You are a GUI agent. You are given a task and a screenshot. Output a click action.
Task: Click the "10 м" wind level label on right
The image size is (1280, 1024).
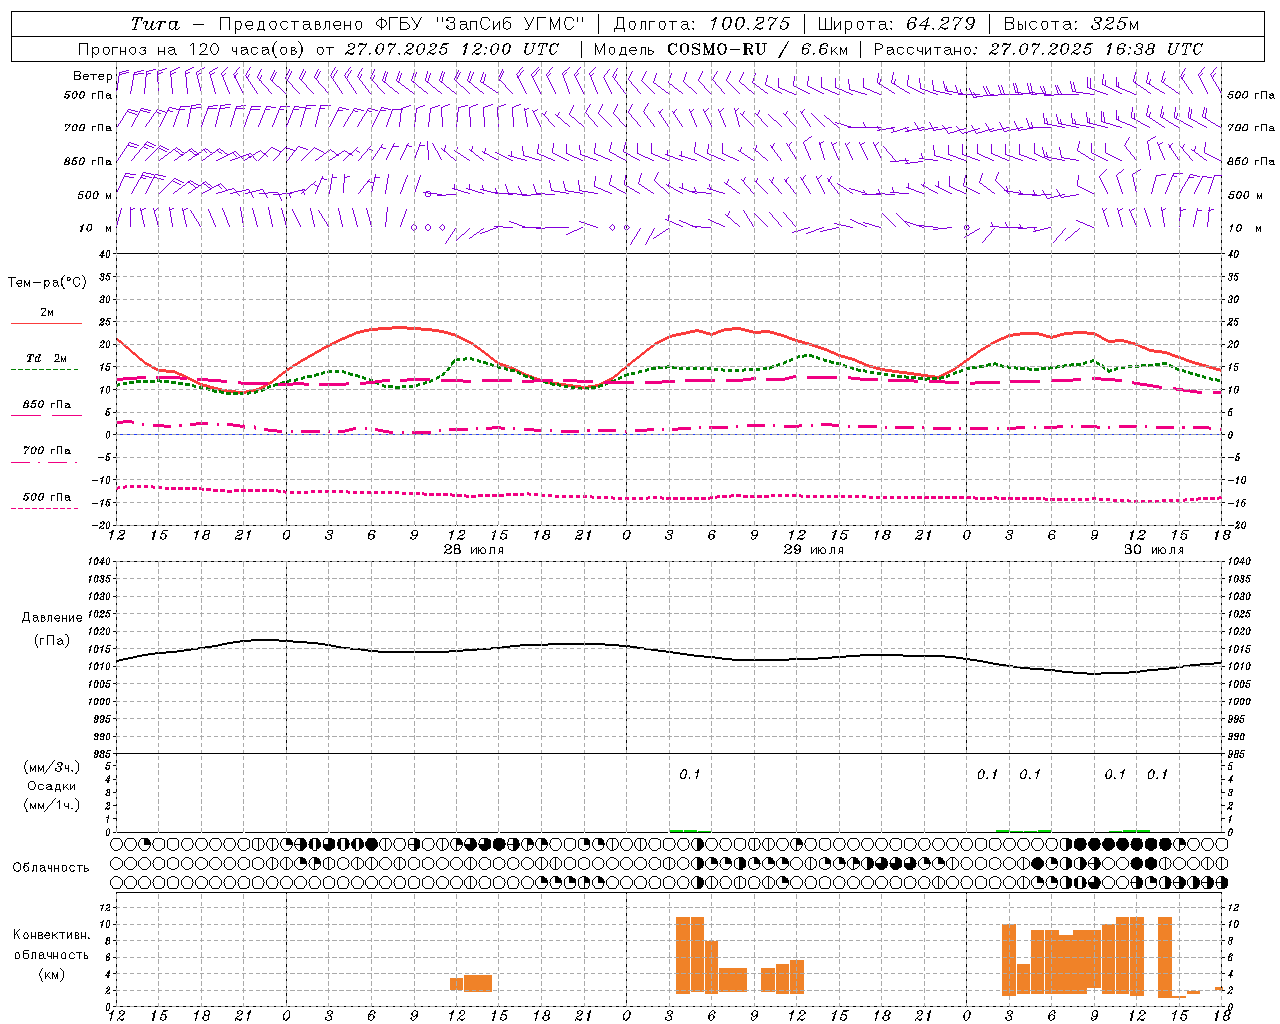point(1245,228)
